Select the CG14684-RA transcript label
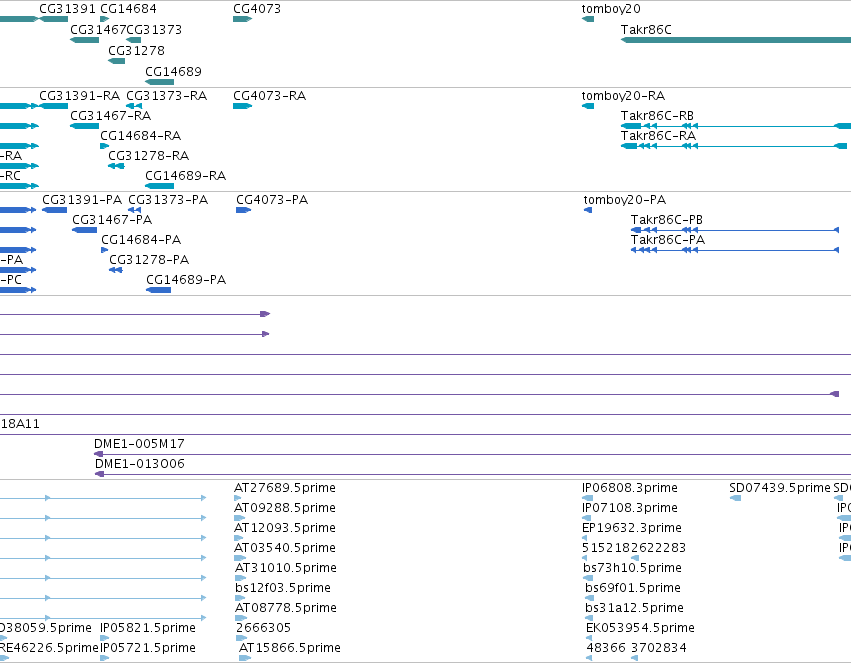The image size is (851, 663). [141, 136]
